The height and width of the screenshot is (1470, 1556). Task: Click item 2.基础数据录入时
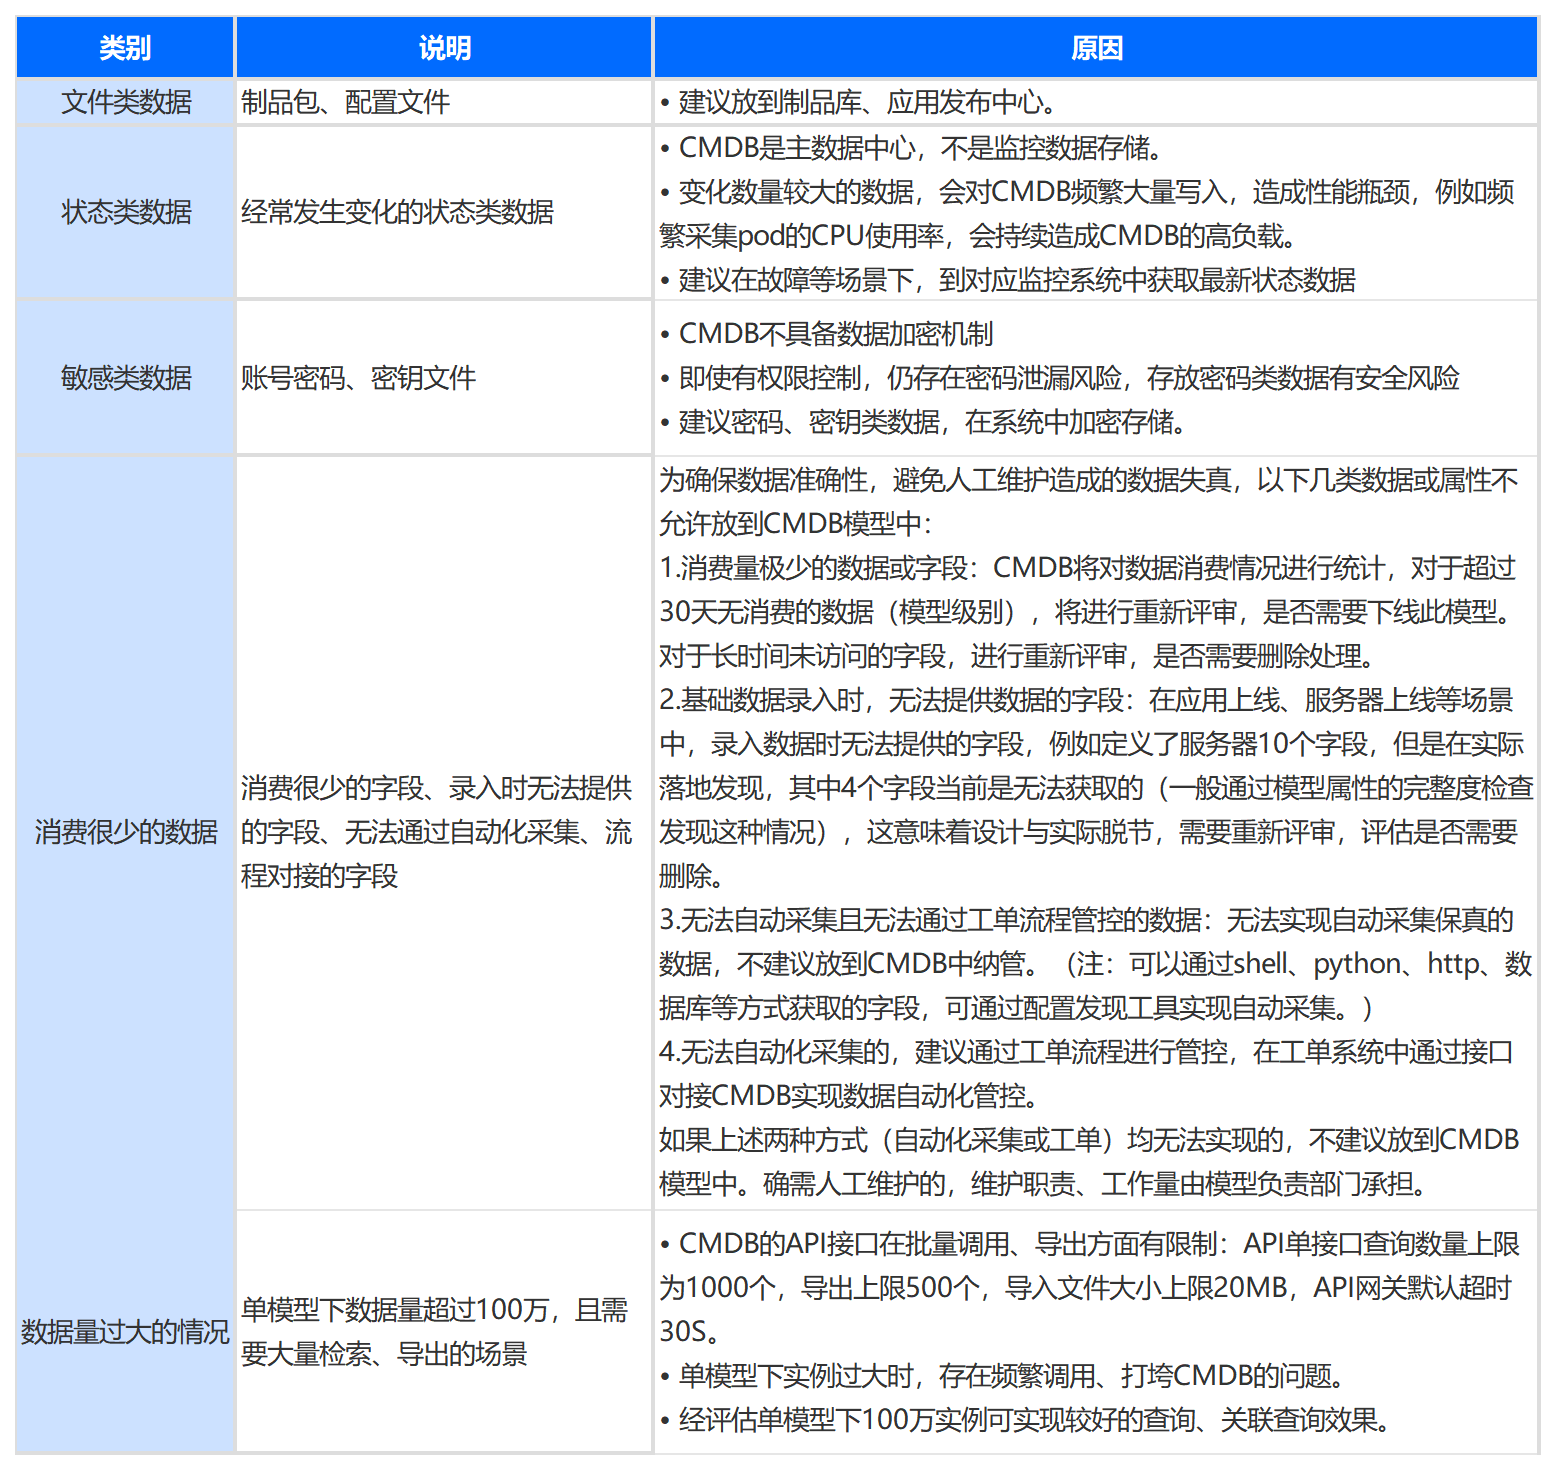(x=1096, y=788)
